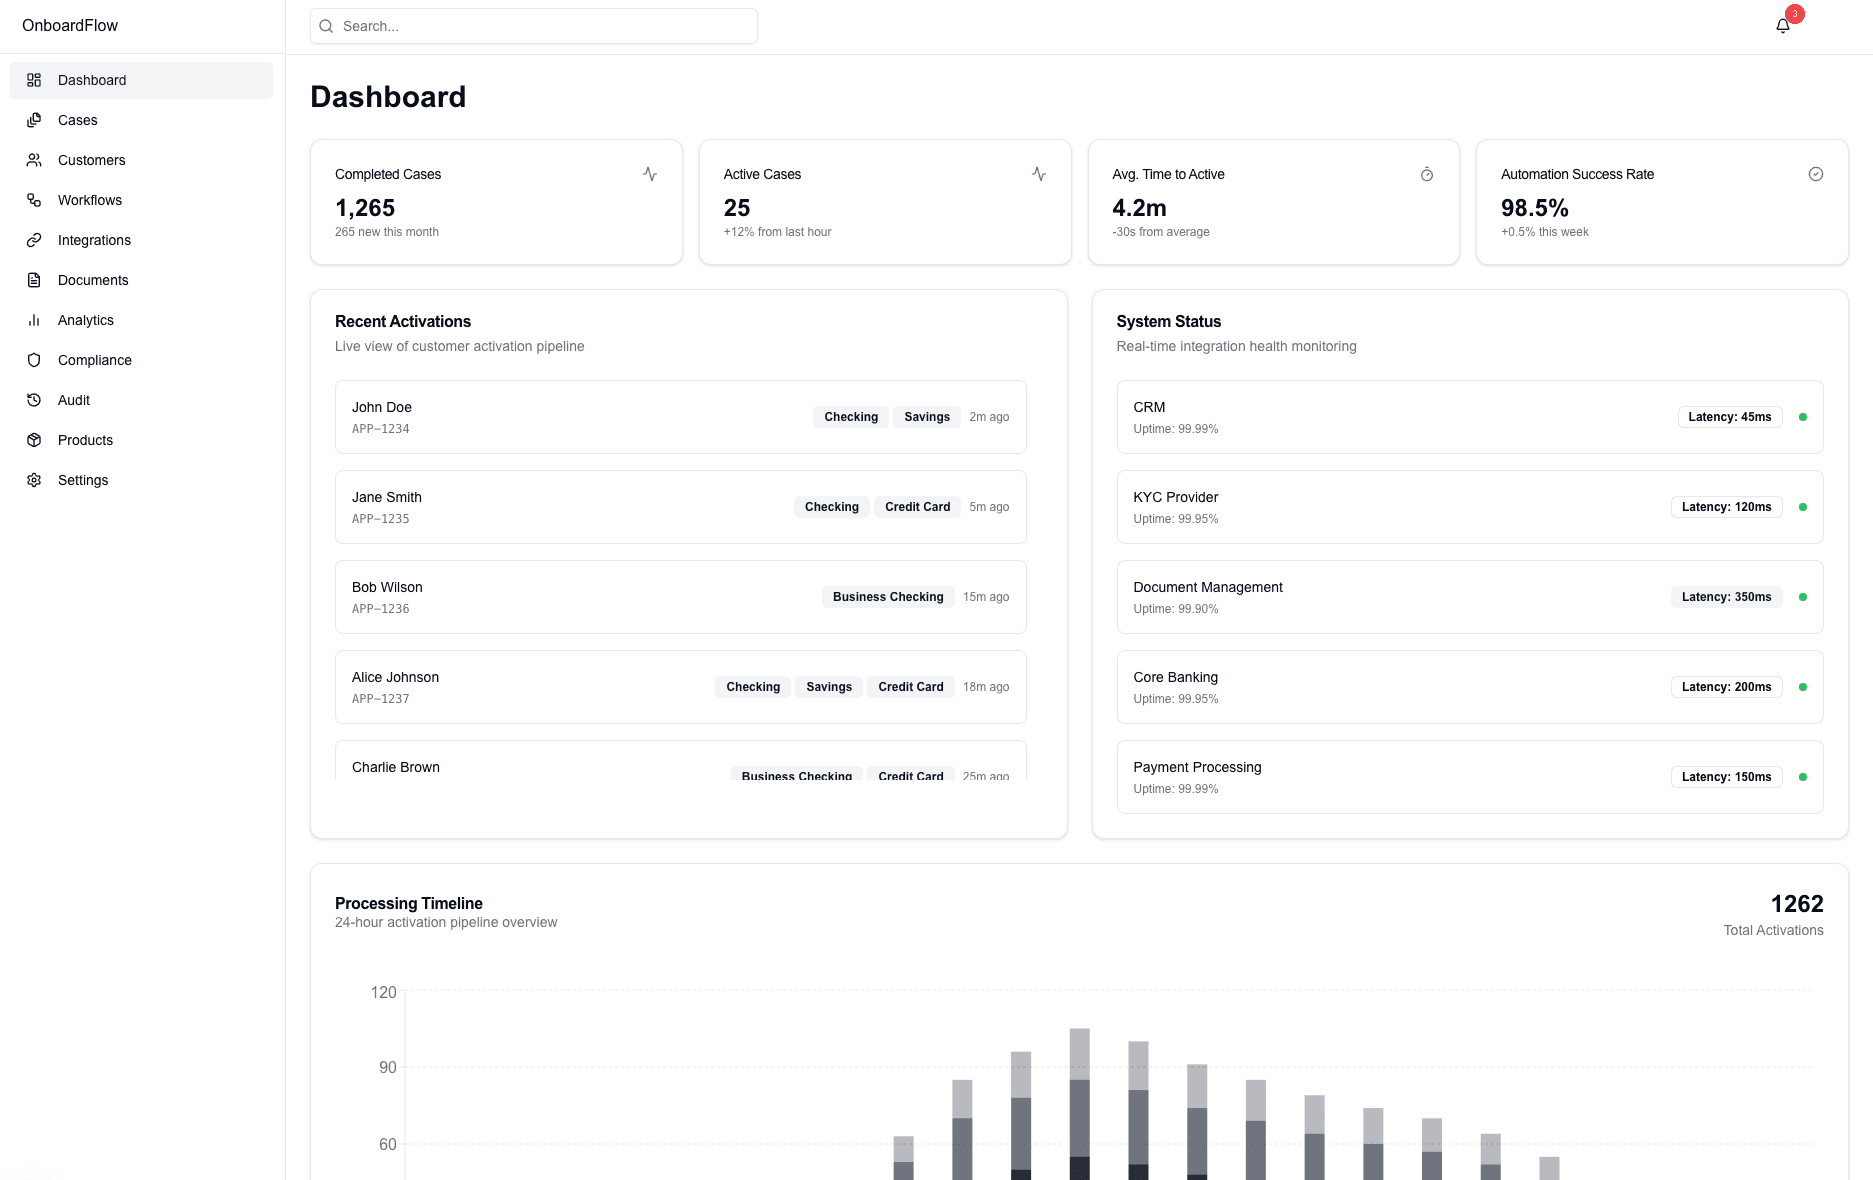Select Documents in the sidebar
This screenshot has height=1180, width=1873.
(141, 280)
